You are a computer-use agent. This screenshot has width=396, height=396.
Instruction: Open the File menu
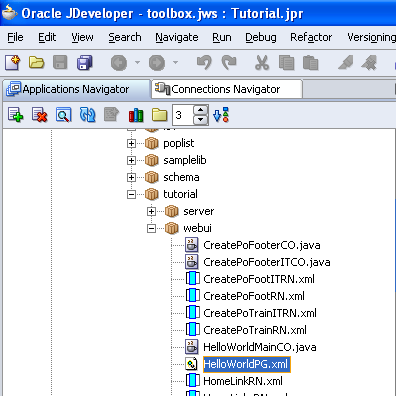pyautogui.click(x=15, y=37)
